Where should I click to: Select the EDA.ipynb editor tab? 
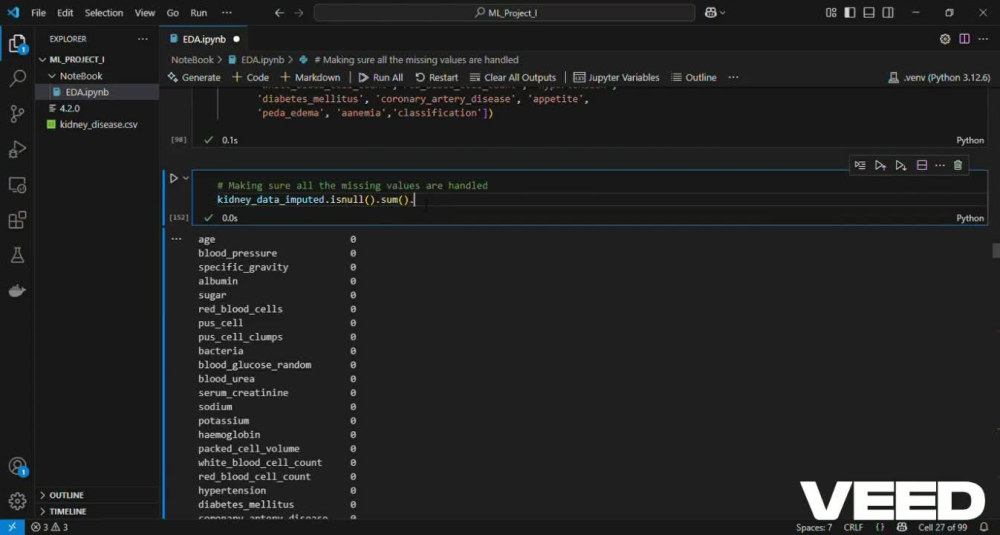(x=205, y=39)
